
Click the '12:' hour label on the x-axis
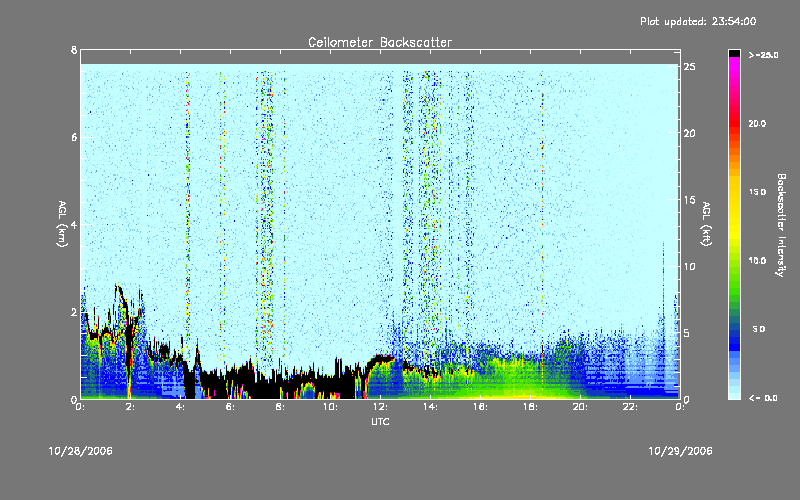[x=380, y=407]
